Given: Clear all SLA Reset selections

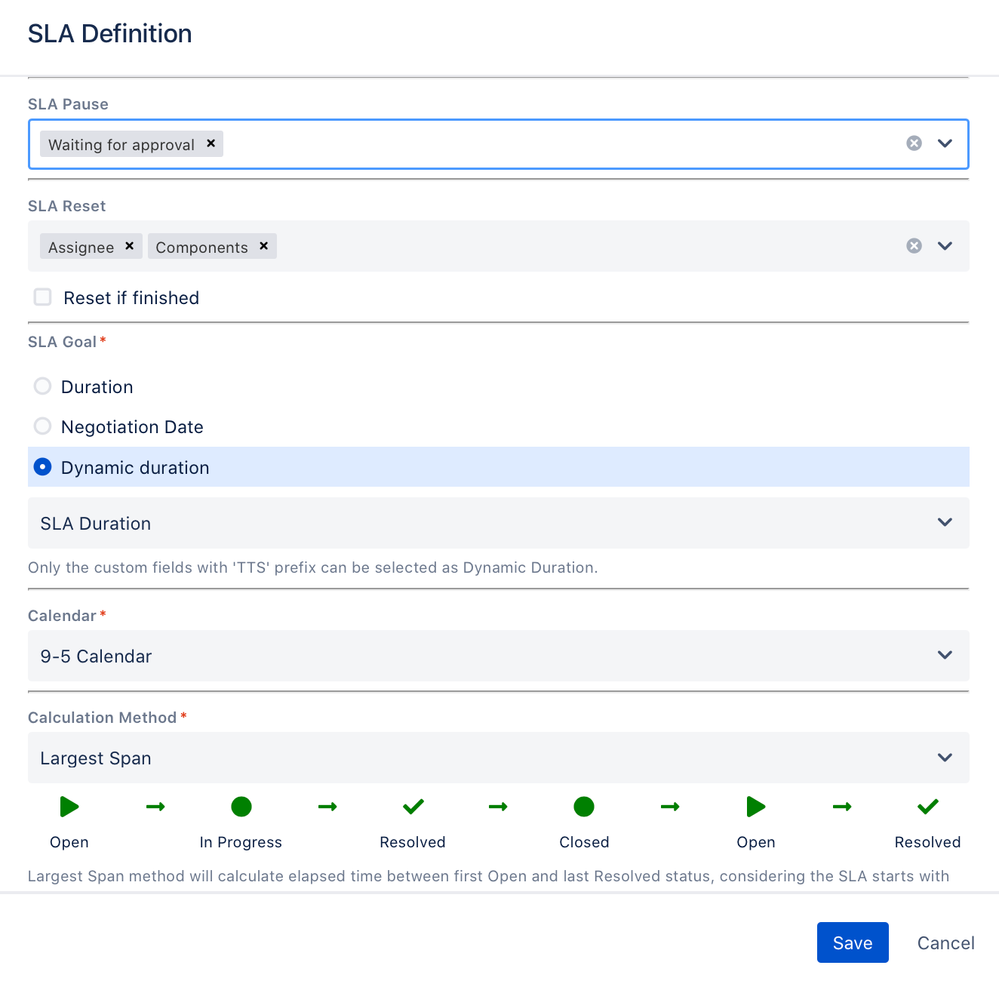Looking at the screenshot, I should coord(914,246).
